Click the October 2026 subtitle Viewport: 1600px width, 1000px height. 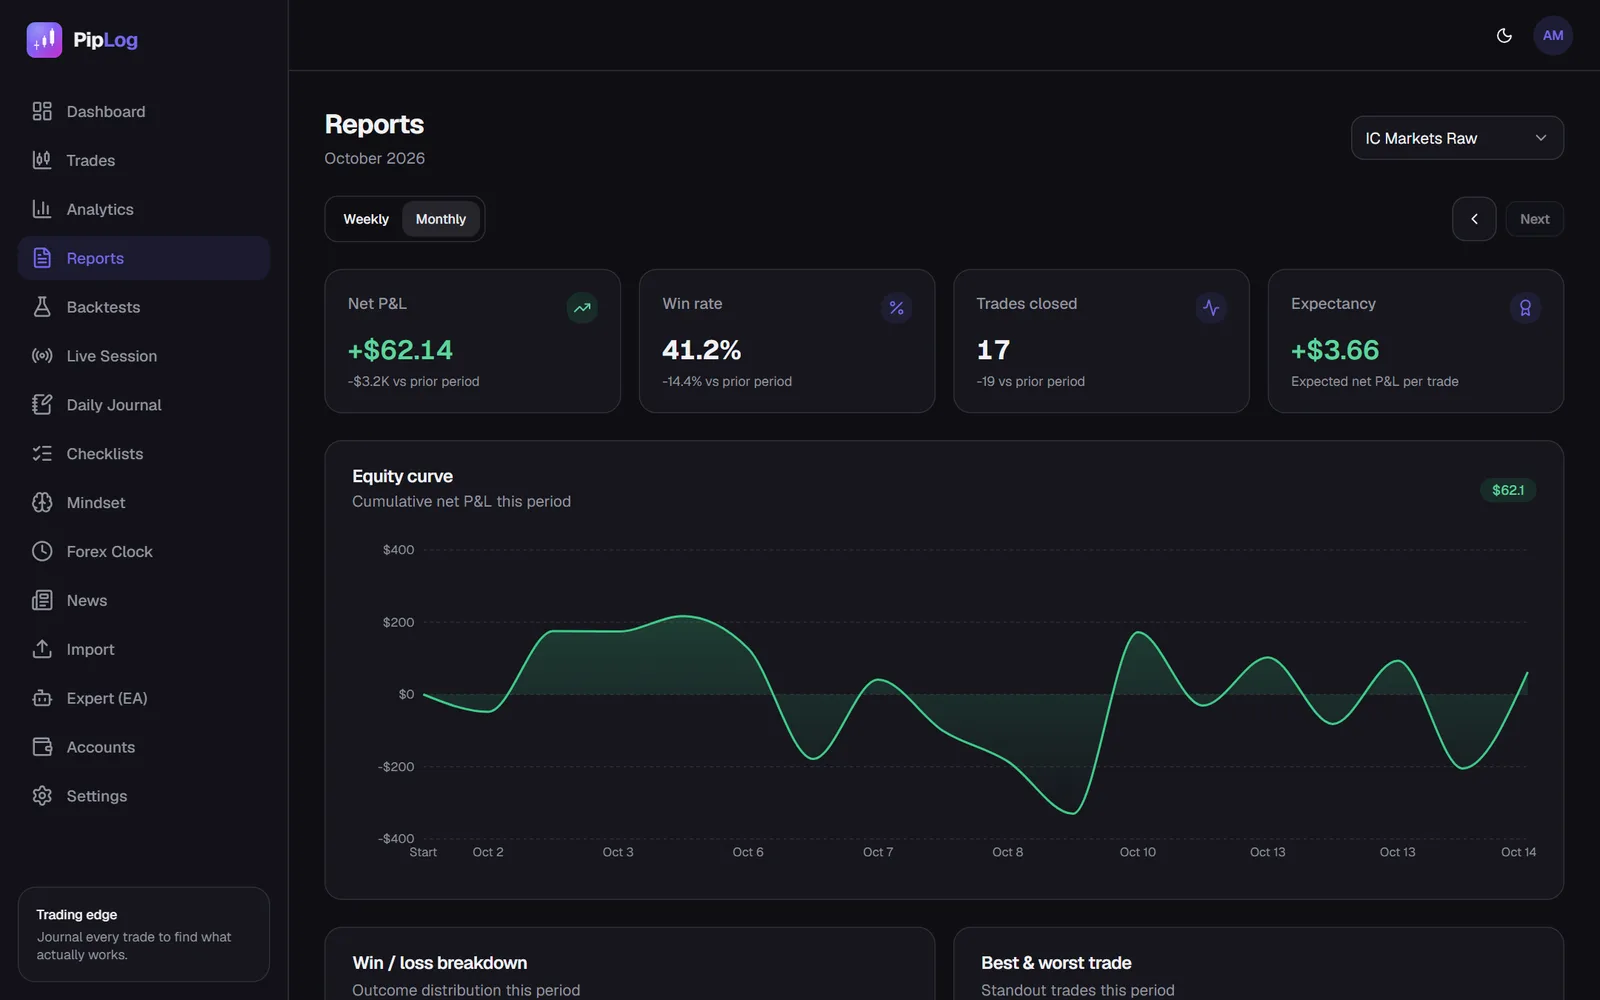[x=375, y=158]
